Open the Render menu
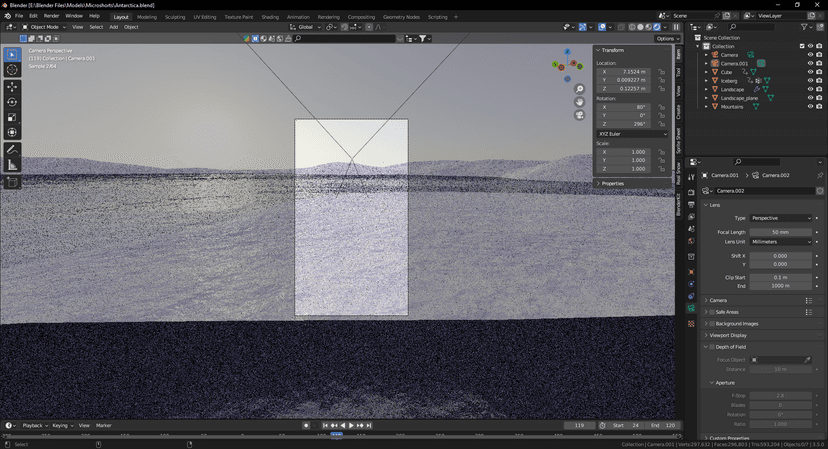828x449 pixels. point(51,17)
